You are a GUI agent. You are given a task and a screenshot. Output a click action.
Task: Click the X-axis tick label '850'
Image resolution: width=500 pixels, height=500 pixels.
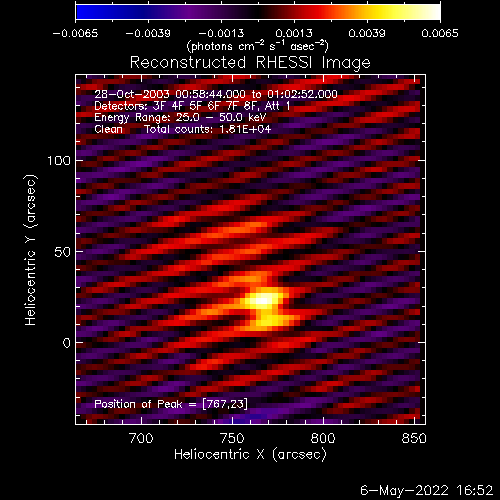click(414, 438)
